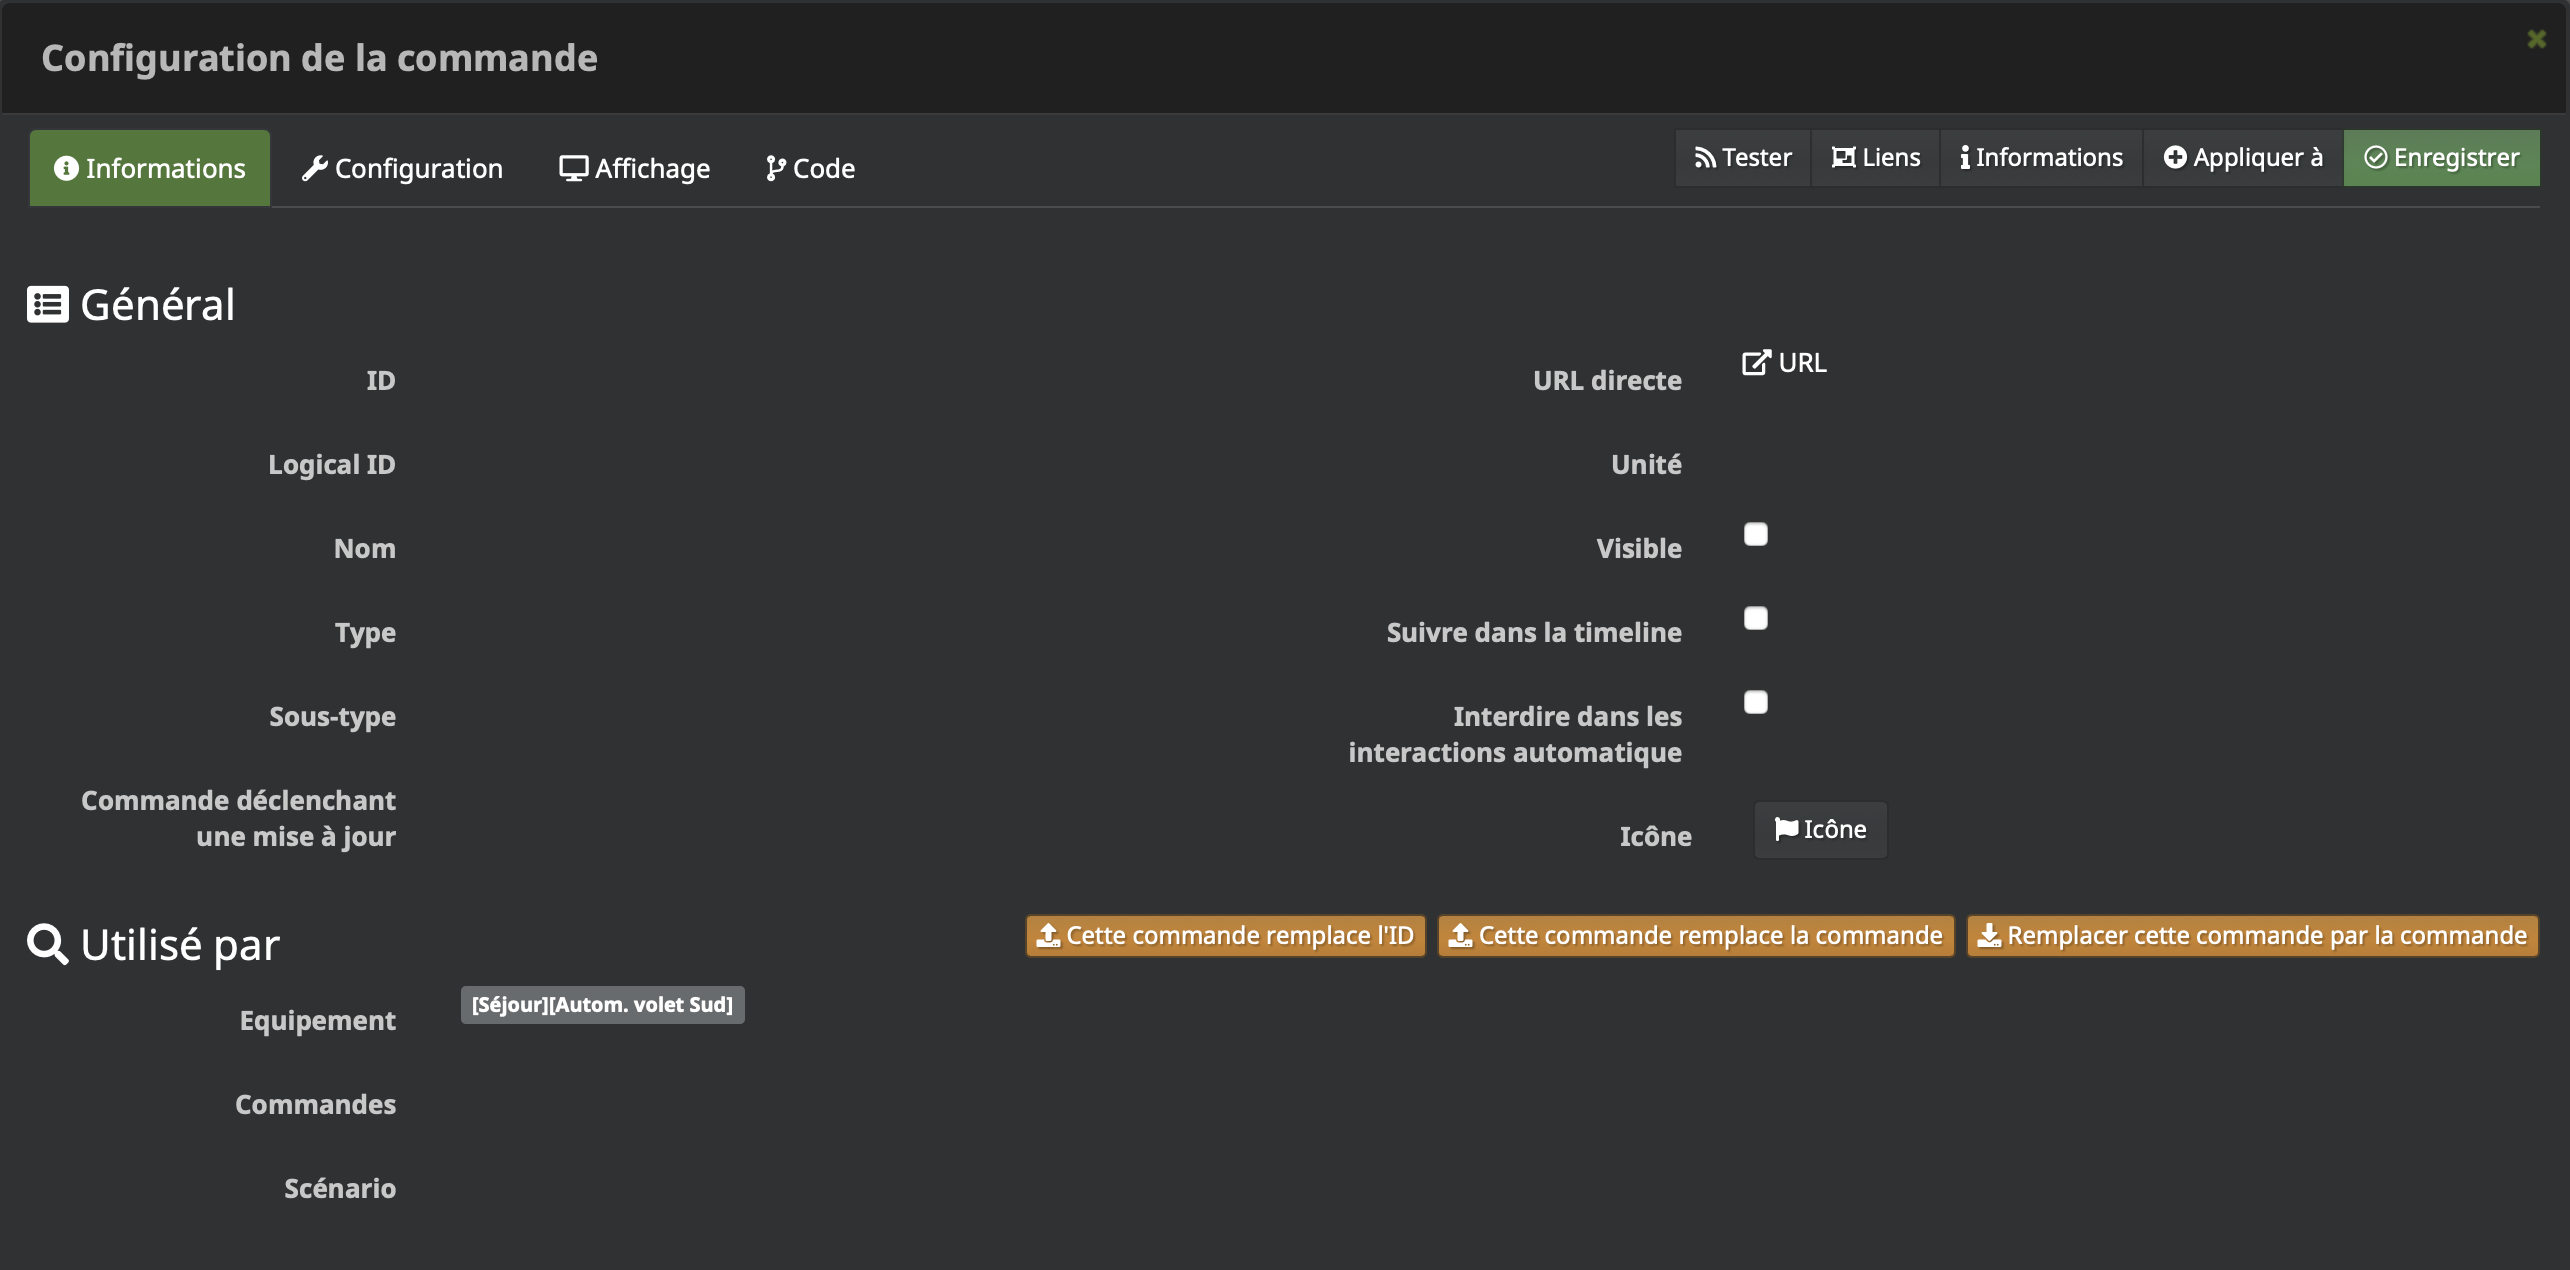This screenshot has width=2570, height=1270.
Task: Click the Scénario label
Action: [x=340, y=1189]
